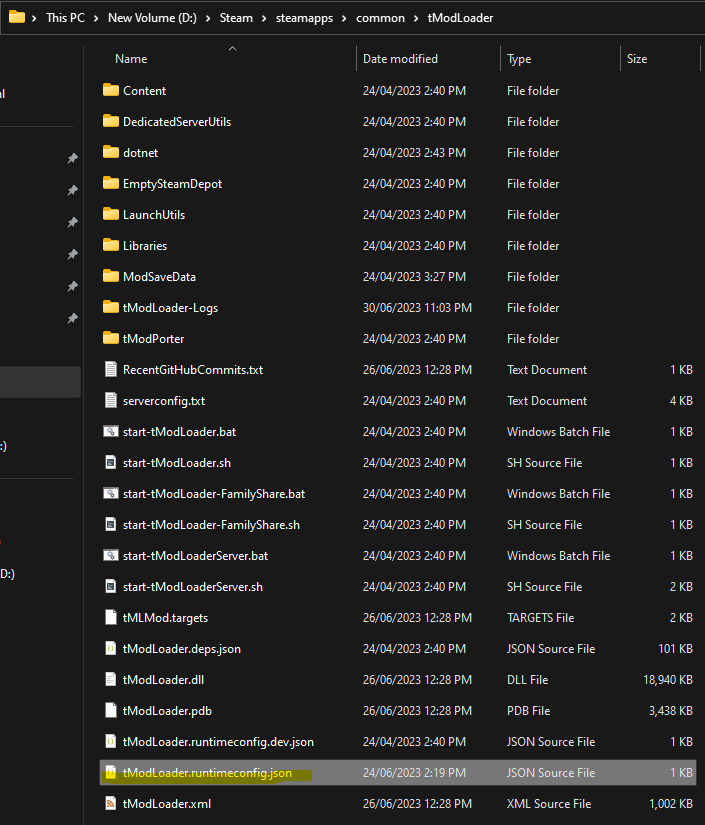
Task: Click the PDB File type cell
Action: pyautogui.click(x=528, y=710)
